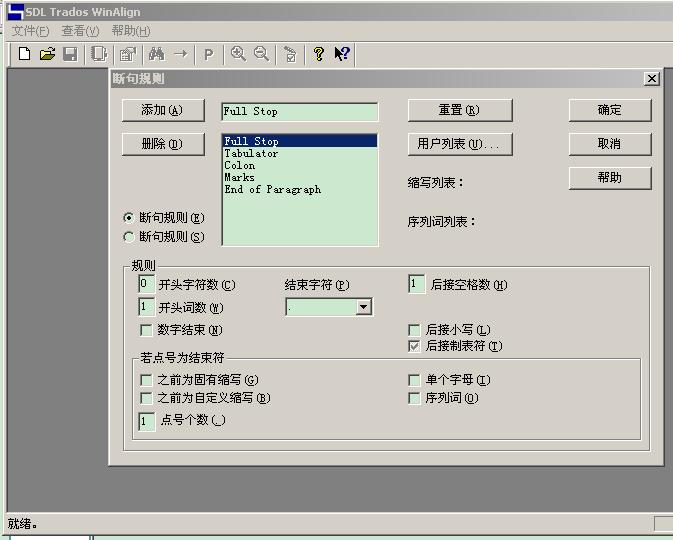
Task: Click the Open folder toolbar icon
Action: pyautogui.click(x=48, y=54)
